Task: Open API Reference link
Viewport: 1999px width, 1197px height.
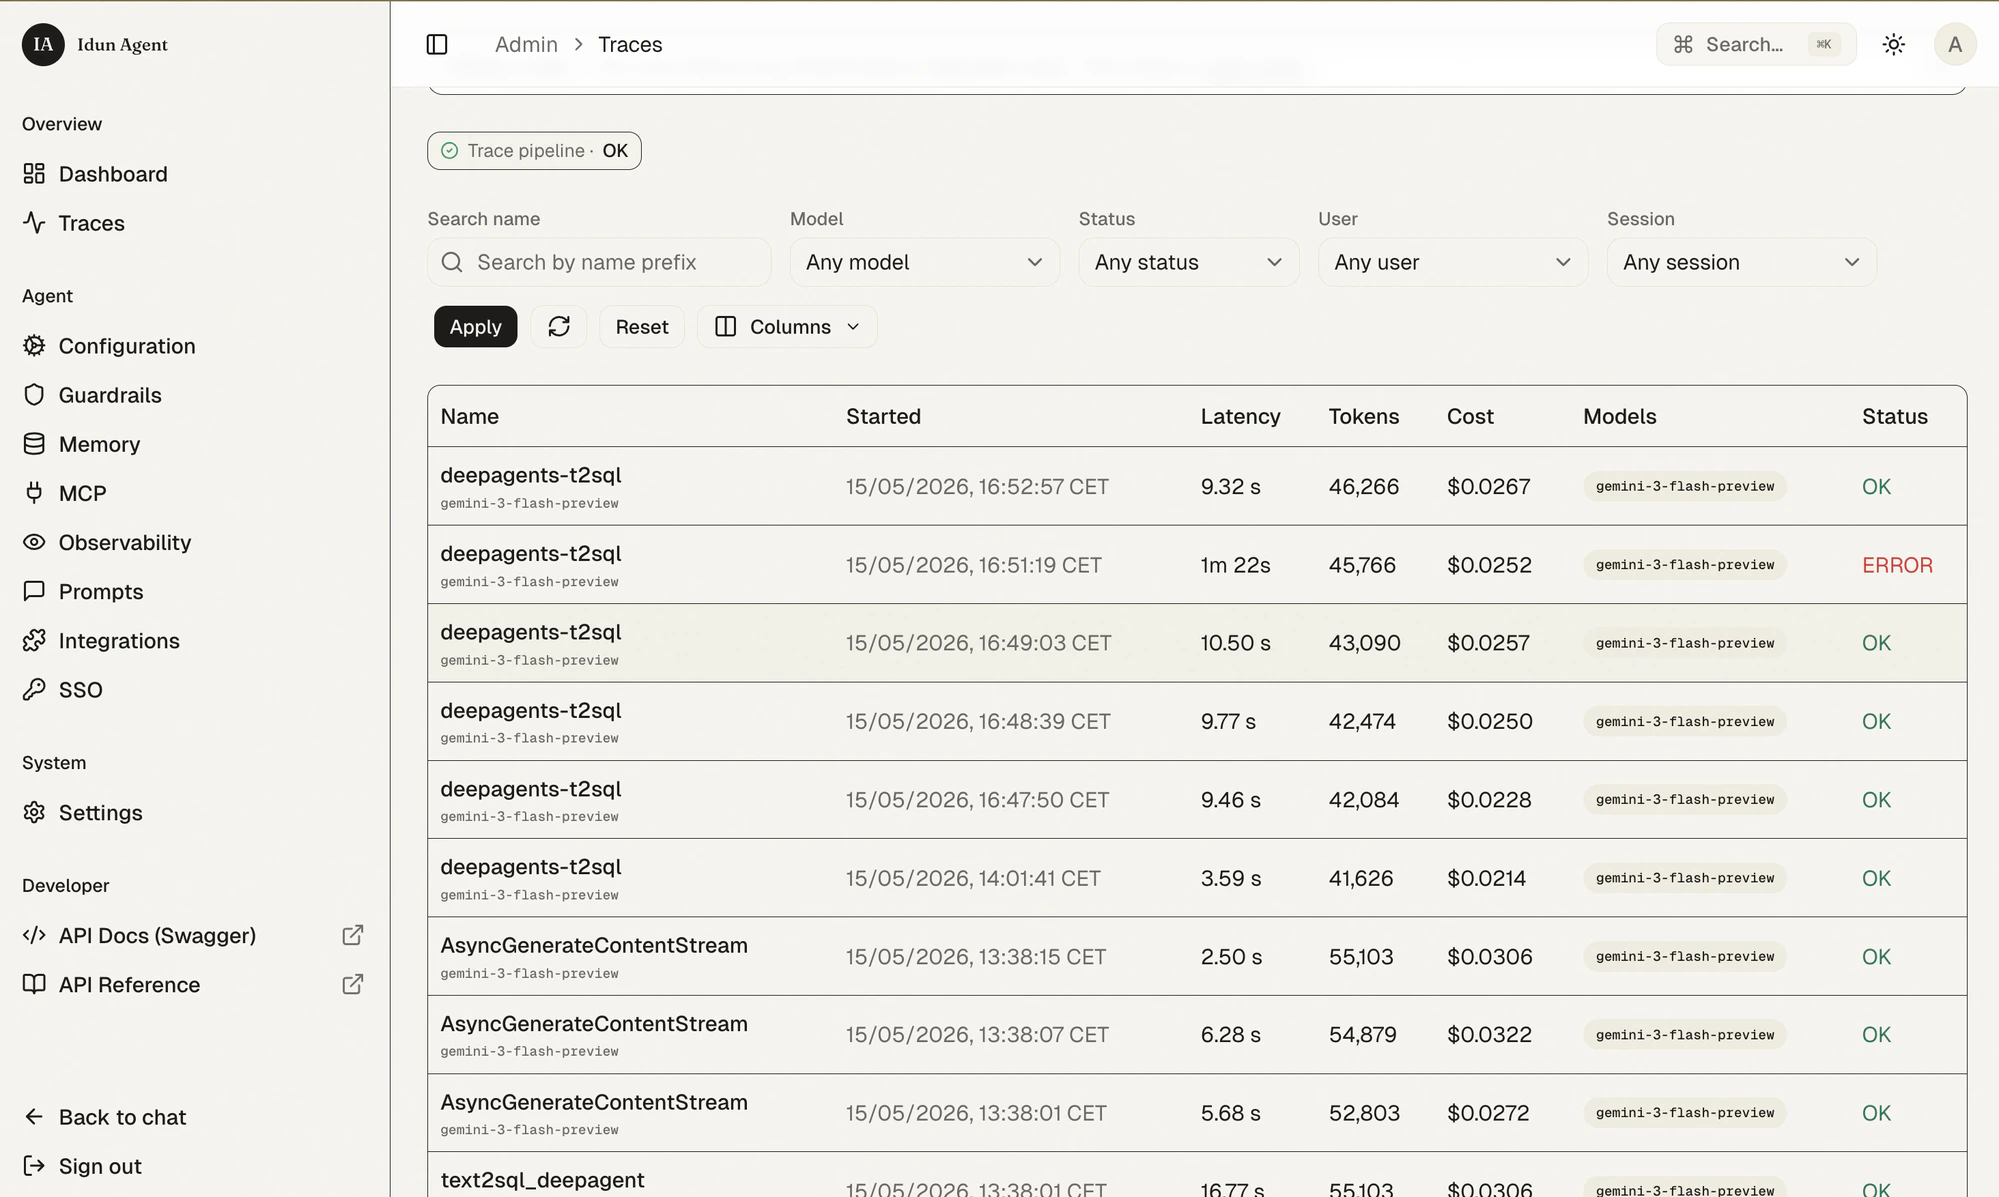Action: click(x=129, y=984)
